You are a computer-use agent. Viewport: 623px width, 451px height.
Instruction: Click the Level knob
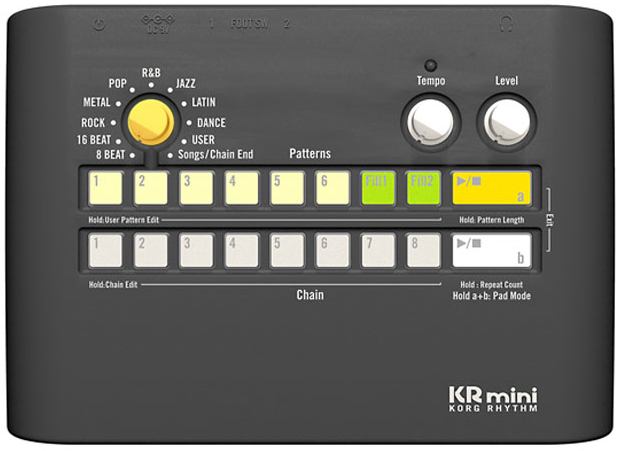[x=507, y=122]
